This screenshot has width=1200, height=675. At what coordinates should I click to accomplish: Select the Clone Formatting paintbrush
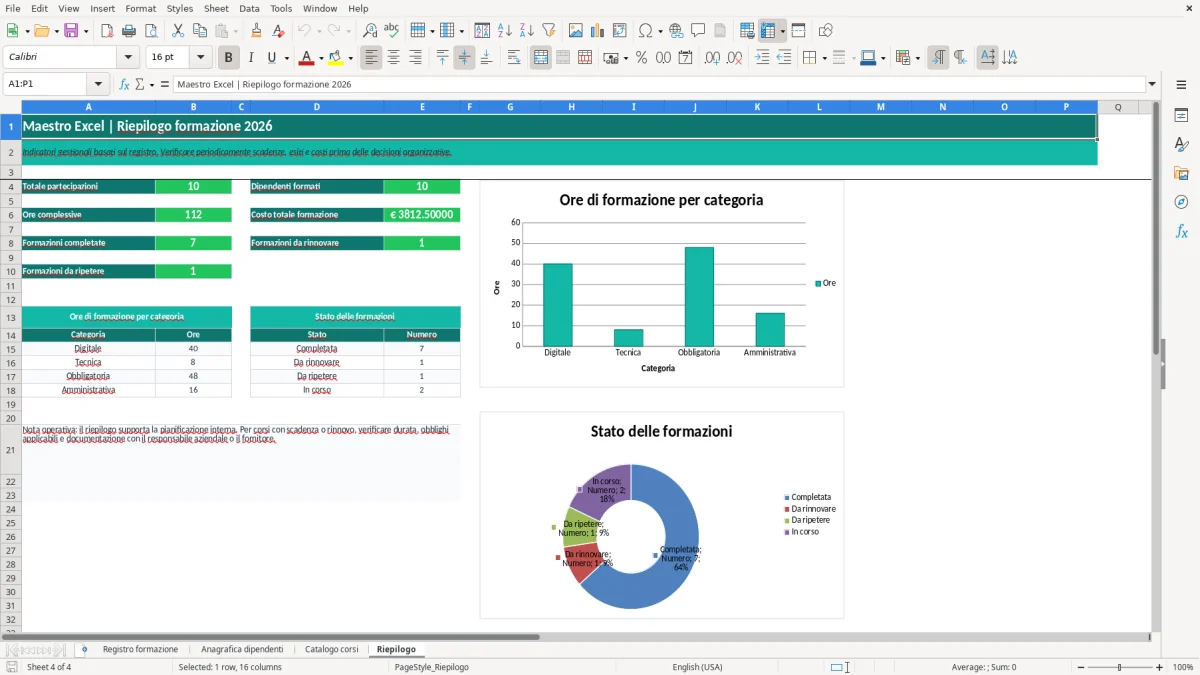tap(257, 31)
